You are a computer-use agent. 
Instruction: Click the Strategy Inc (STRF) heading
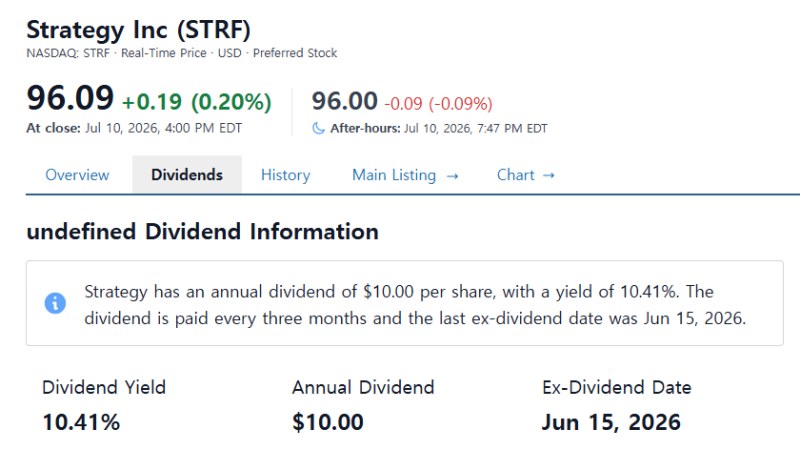pos(138,30)
